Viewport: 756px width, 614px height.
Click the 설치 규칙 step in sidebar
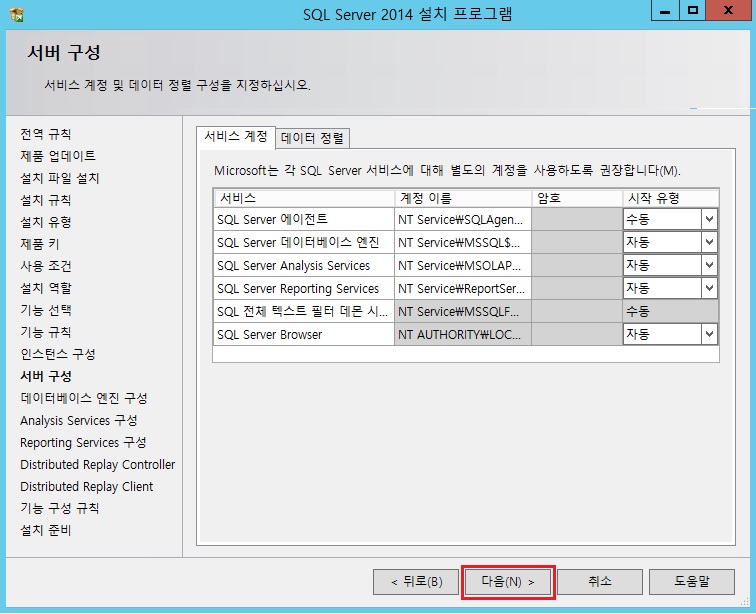coord(46,200)
